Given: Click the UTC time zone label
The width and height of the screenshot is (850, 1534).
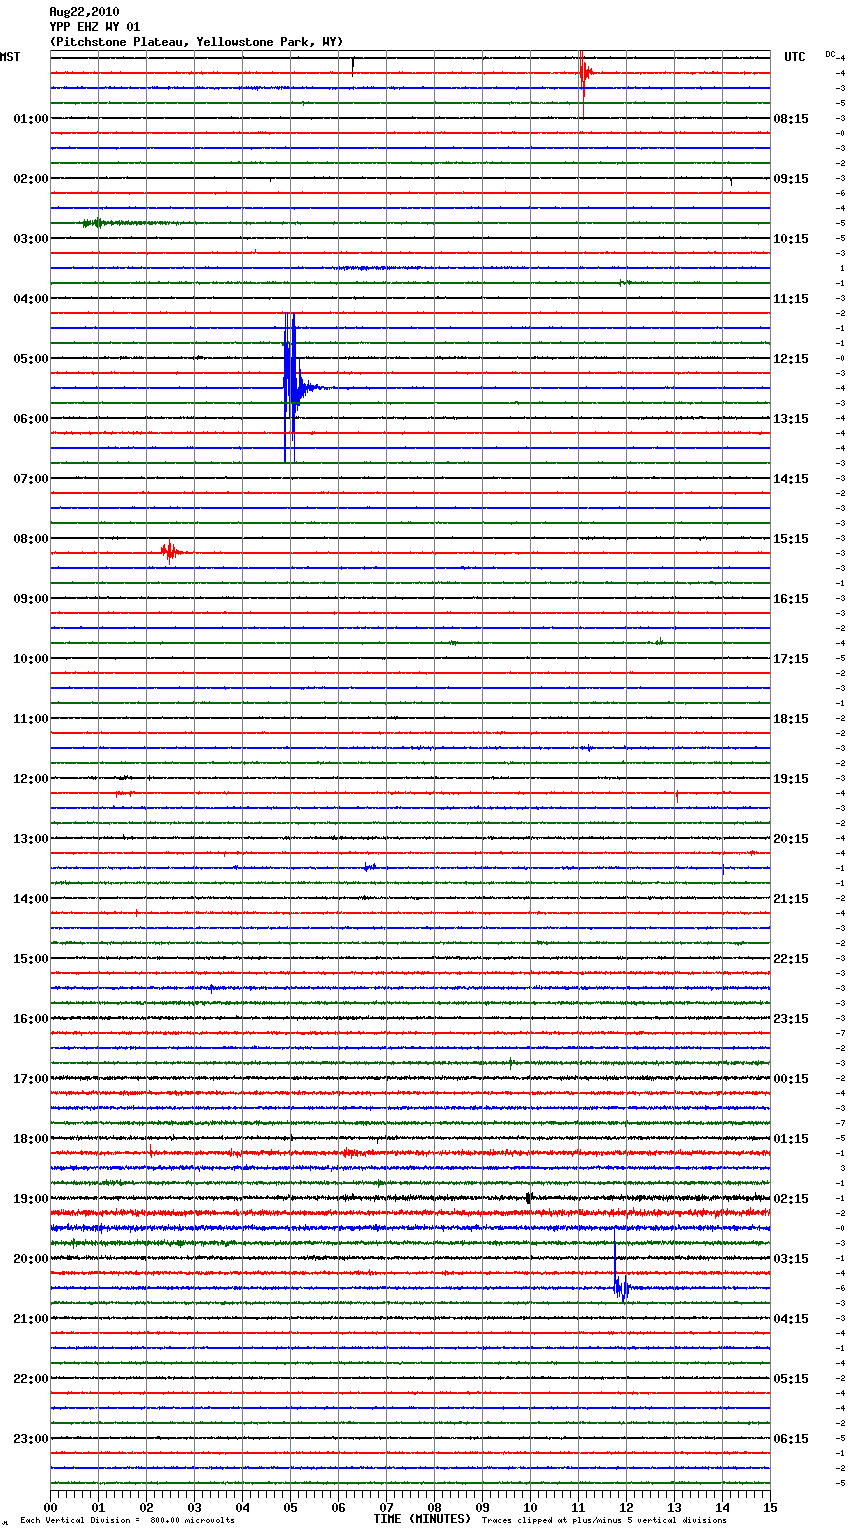Looking at the screenshot, I should pyautogui.click(x=795, y=57).
